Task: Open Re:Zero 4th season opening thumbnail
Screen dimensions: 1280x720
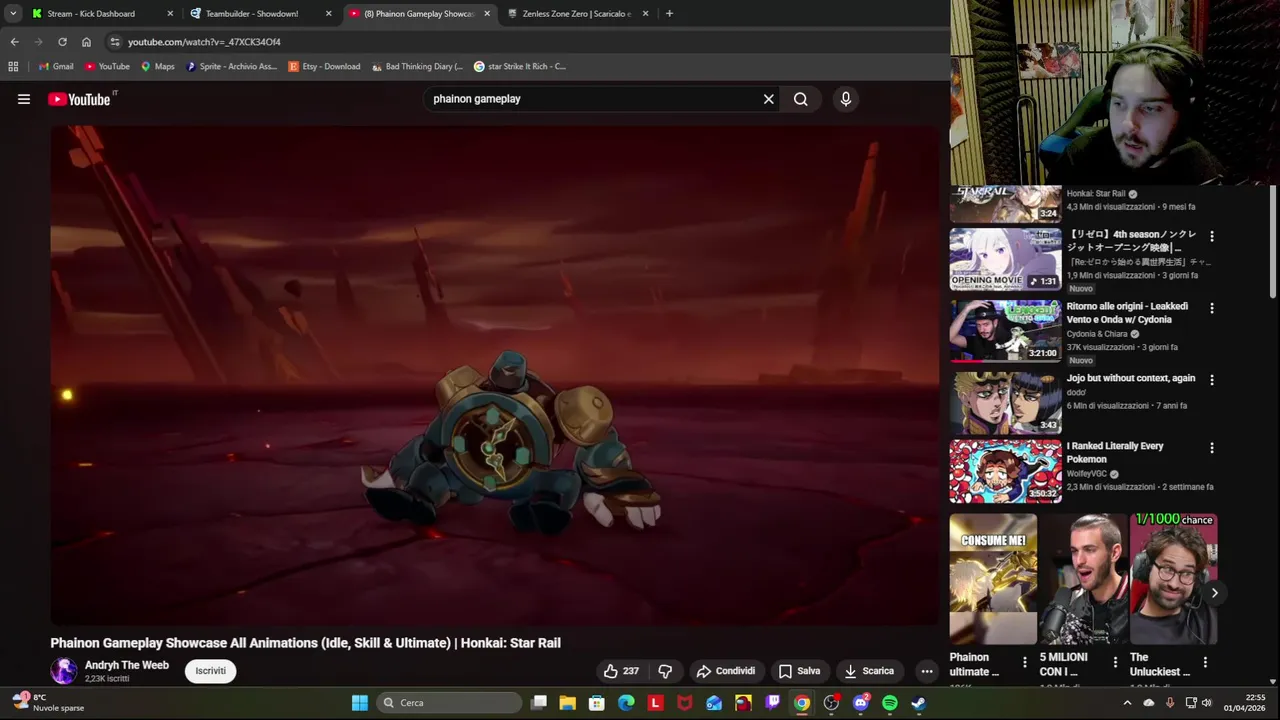Action: (x=1005, y=259)
